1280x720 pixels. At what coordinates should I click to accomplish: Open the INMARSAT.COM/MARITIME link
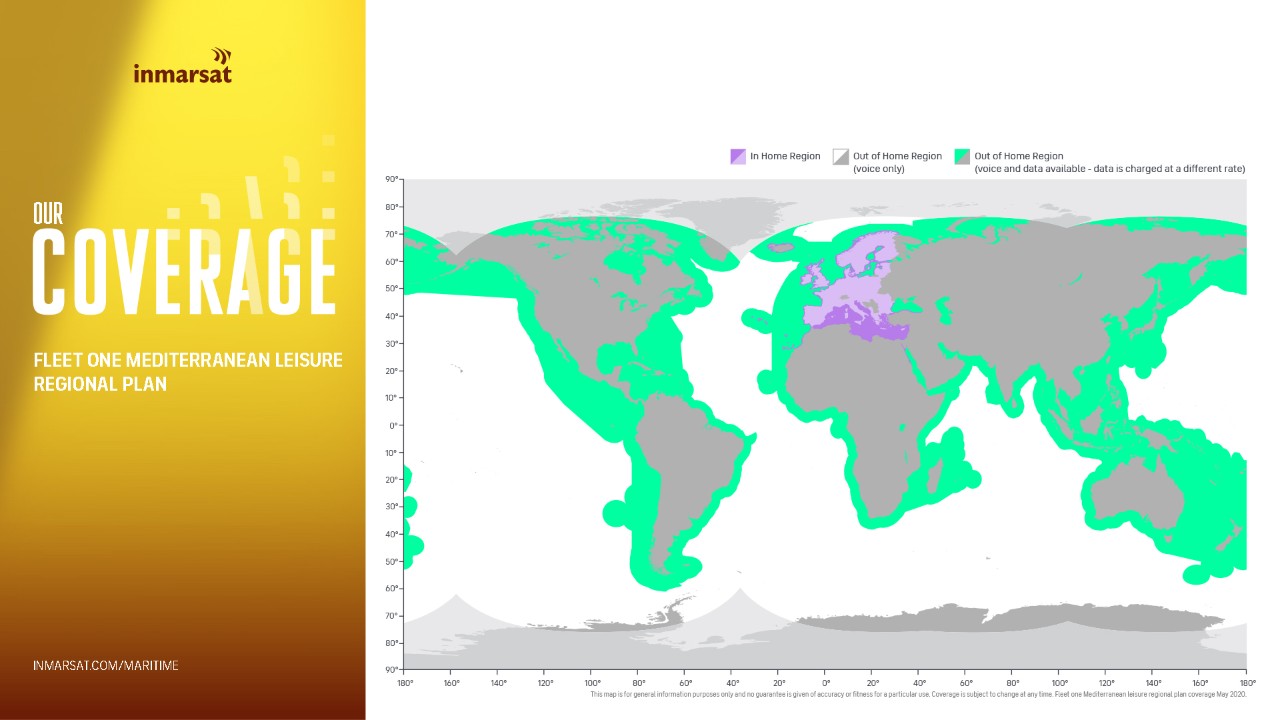[106, 665]
